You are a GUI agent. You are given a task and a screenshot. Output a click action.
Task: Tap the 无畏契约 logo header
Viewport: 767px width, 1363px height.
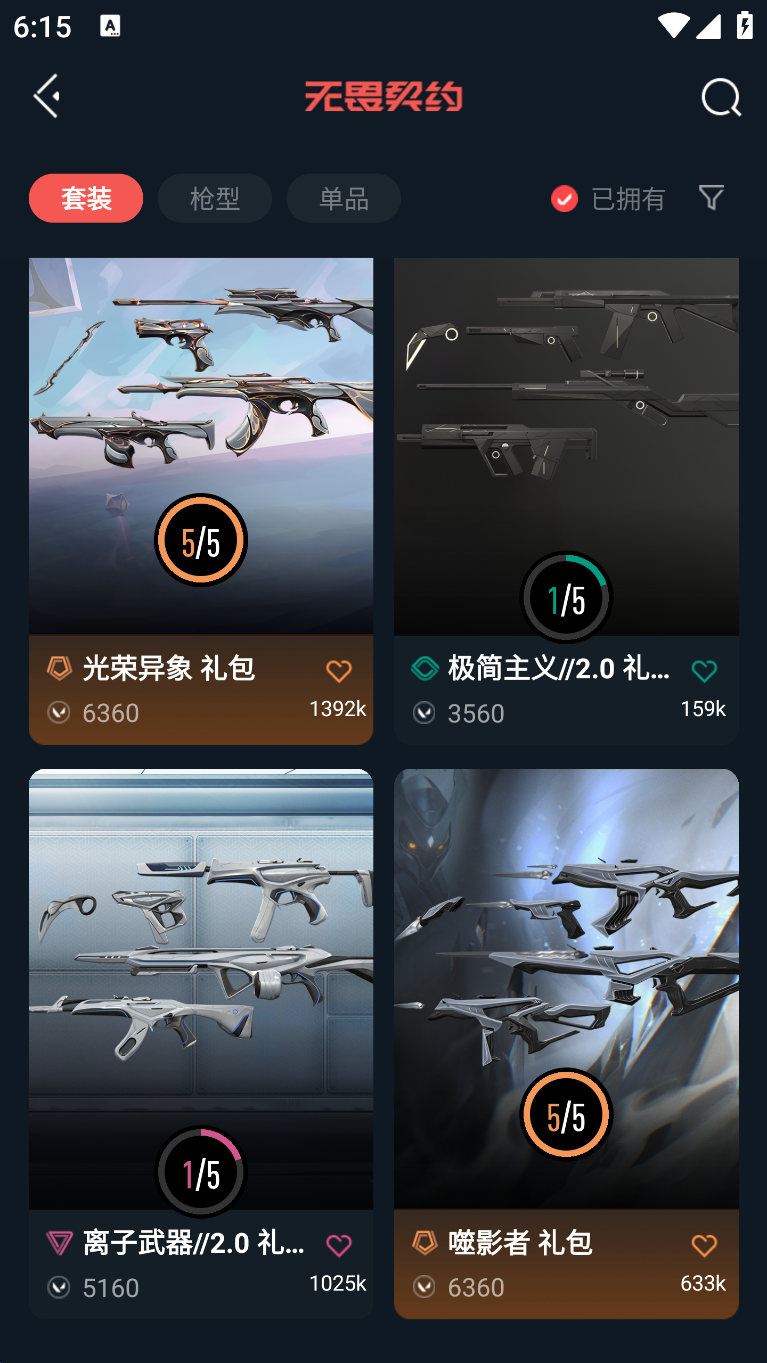(x=383, y=97)
